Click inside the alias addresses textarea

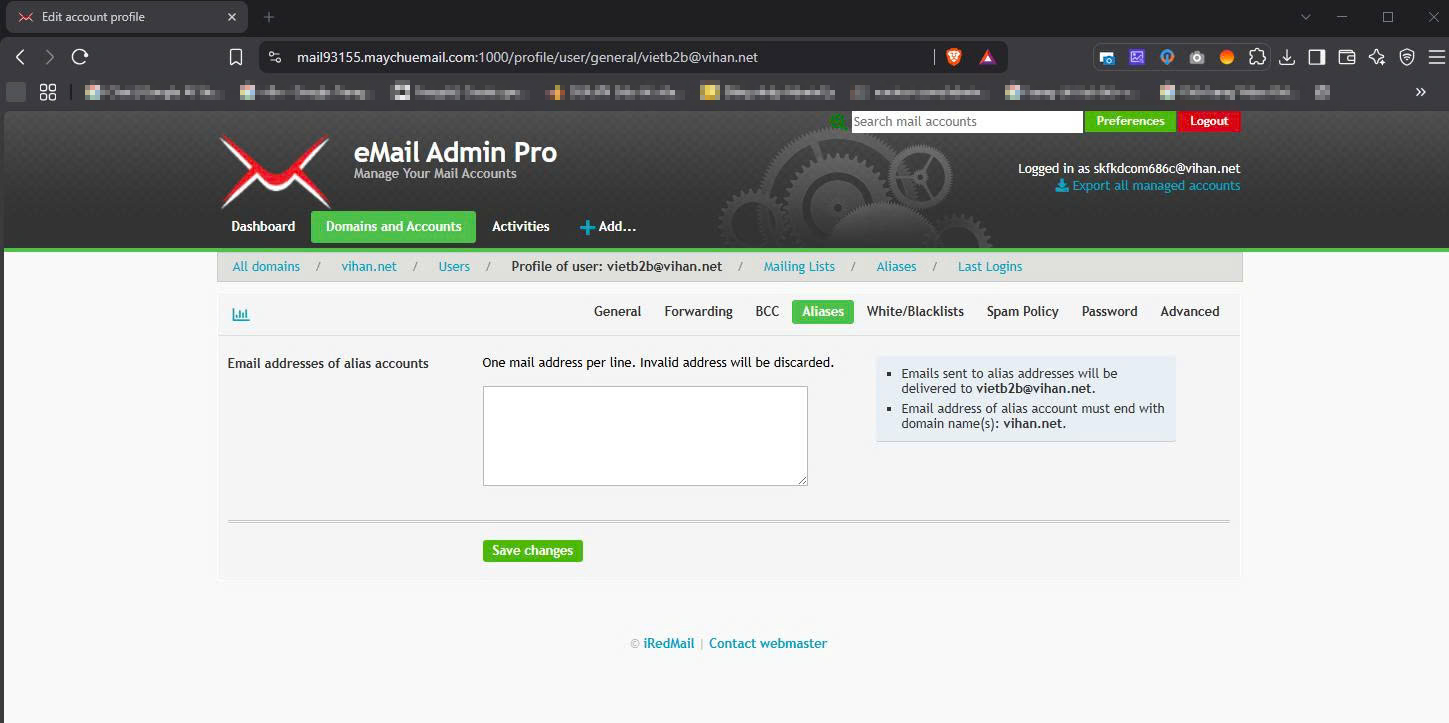pos(645,436)
